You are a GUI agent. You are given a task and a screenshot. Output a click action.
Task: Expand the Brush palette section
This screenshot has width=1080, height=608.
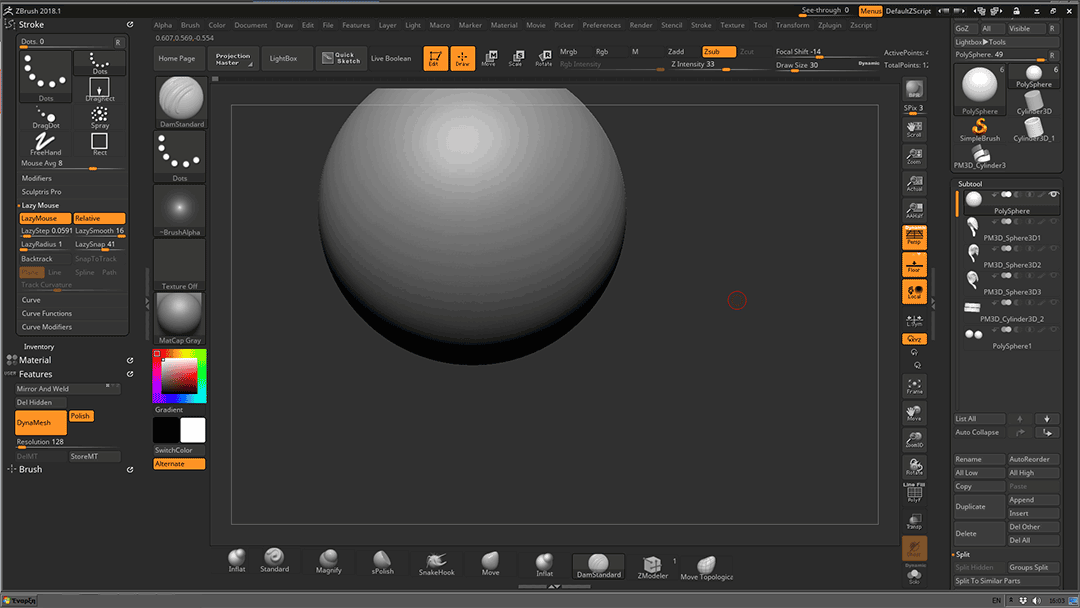tap(30, 469)
